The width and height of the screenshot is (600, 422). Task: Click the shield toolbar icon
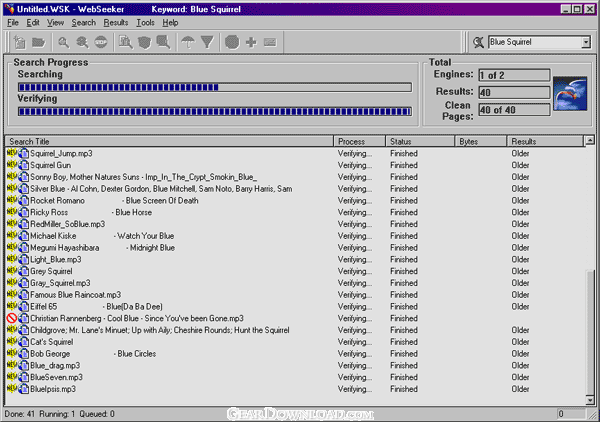[x=144, y=42]
